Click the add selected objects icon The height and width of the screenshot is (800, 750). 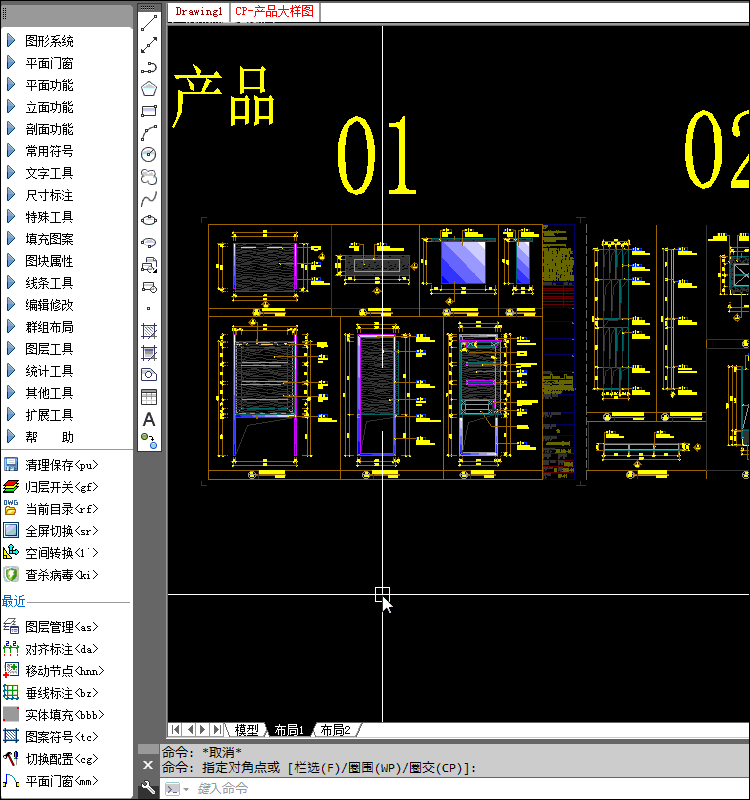pyautogui.click(x=149, y=440)
